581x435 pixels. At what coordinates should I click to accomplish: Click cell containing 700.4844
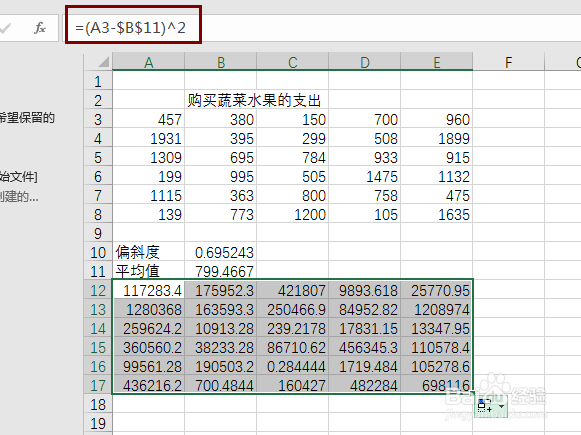tap(220, 385)
